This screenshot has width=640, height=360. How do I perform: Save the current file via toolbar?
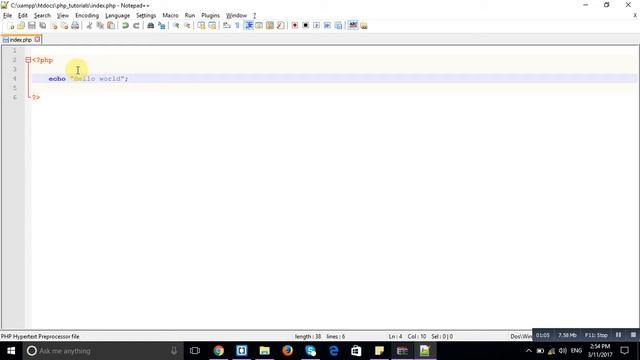pos(32,26)
